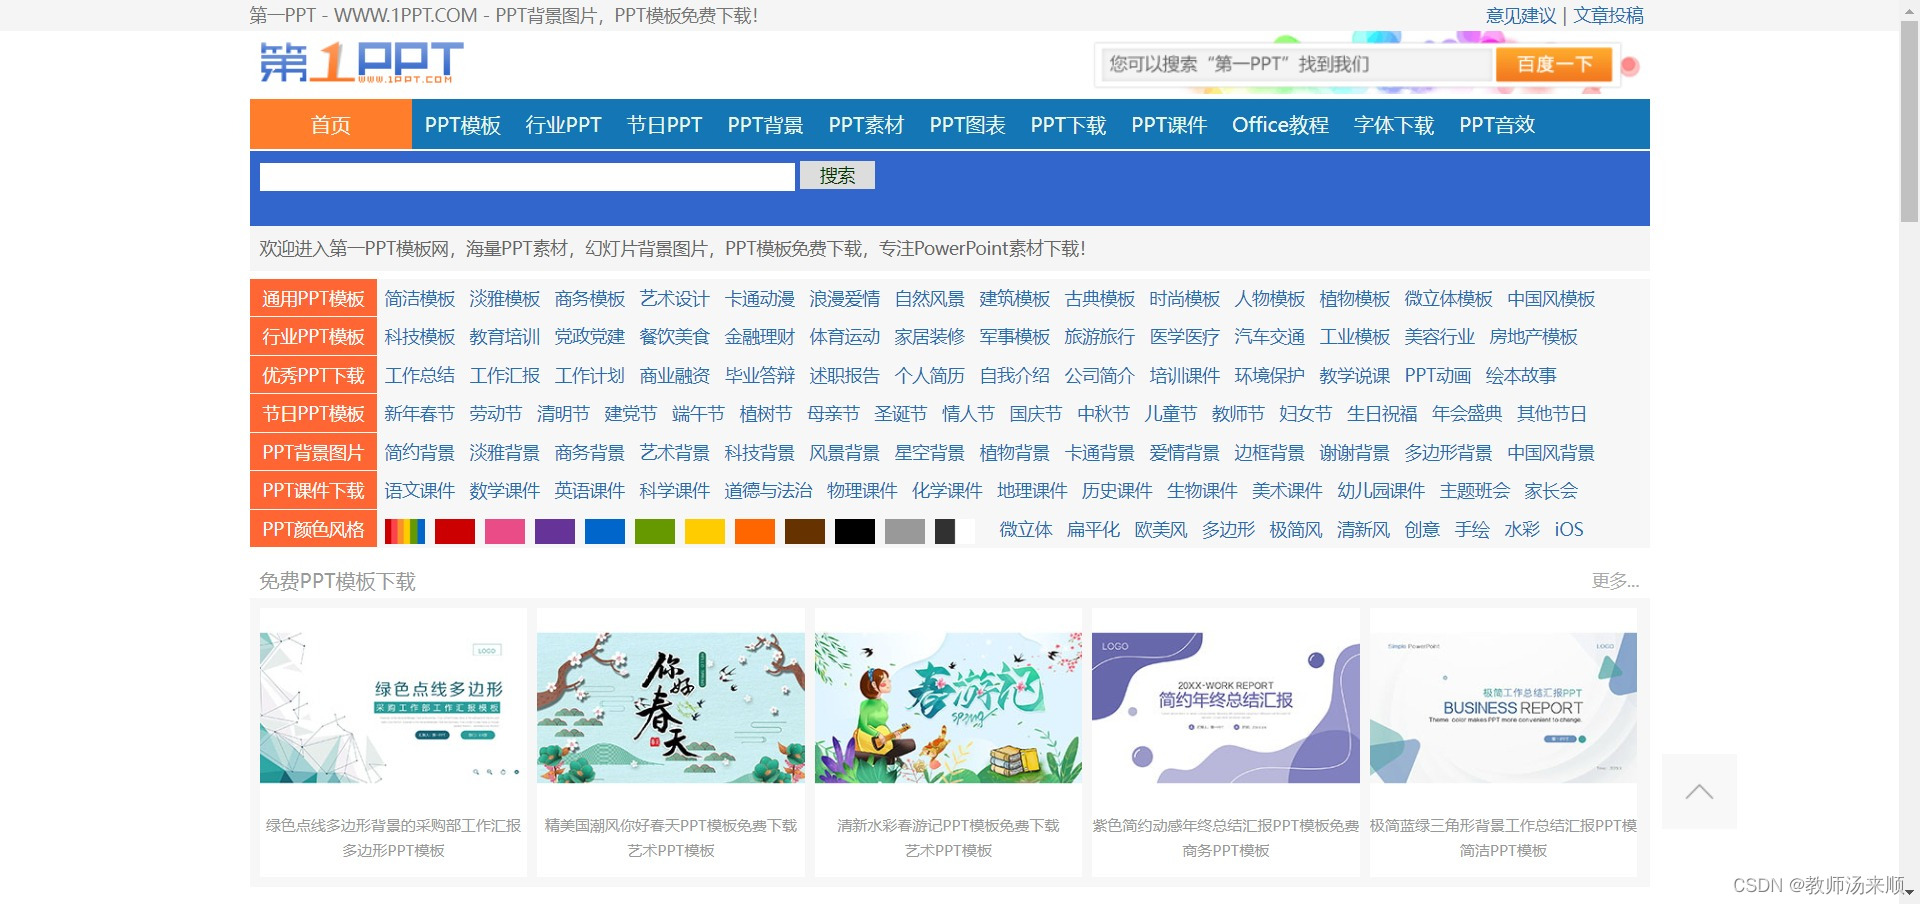Click the back-to-top arrow icon
The image size is (1920, 904).
coord(1698,791)
